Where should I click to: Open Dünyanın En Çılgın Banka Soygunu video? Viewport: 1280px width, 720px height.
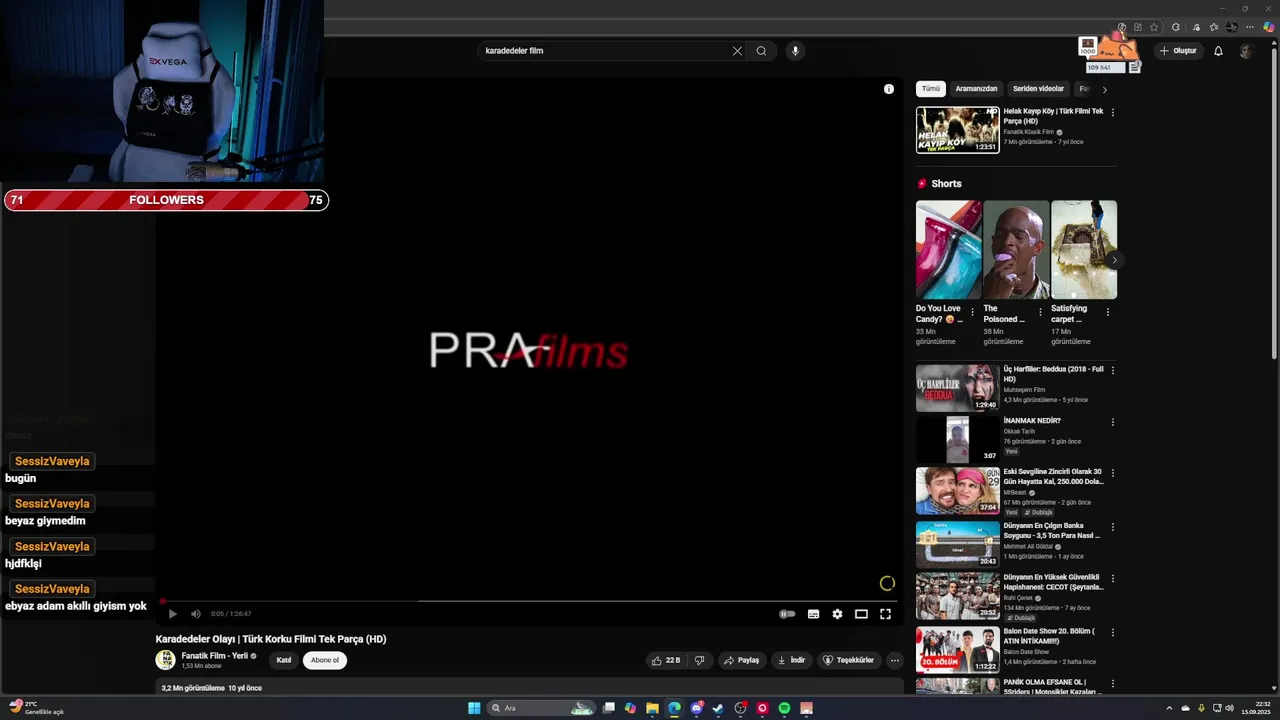(x=958, y=544)
